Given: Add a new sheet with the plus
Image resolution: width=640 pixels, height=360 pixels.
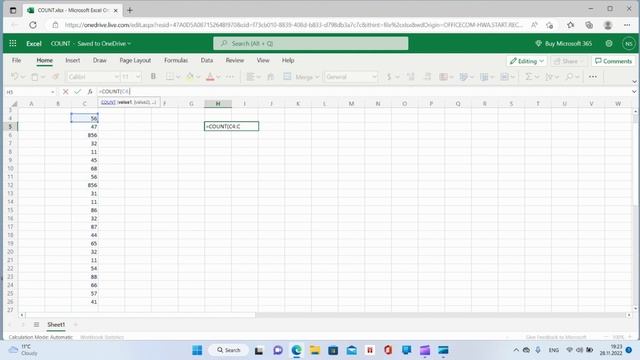Looking at the screenshot, I should [x=76, y=324].
